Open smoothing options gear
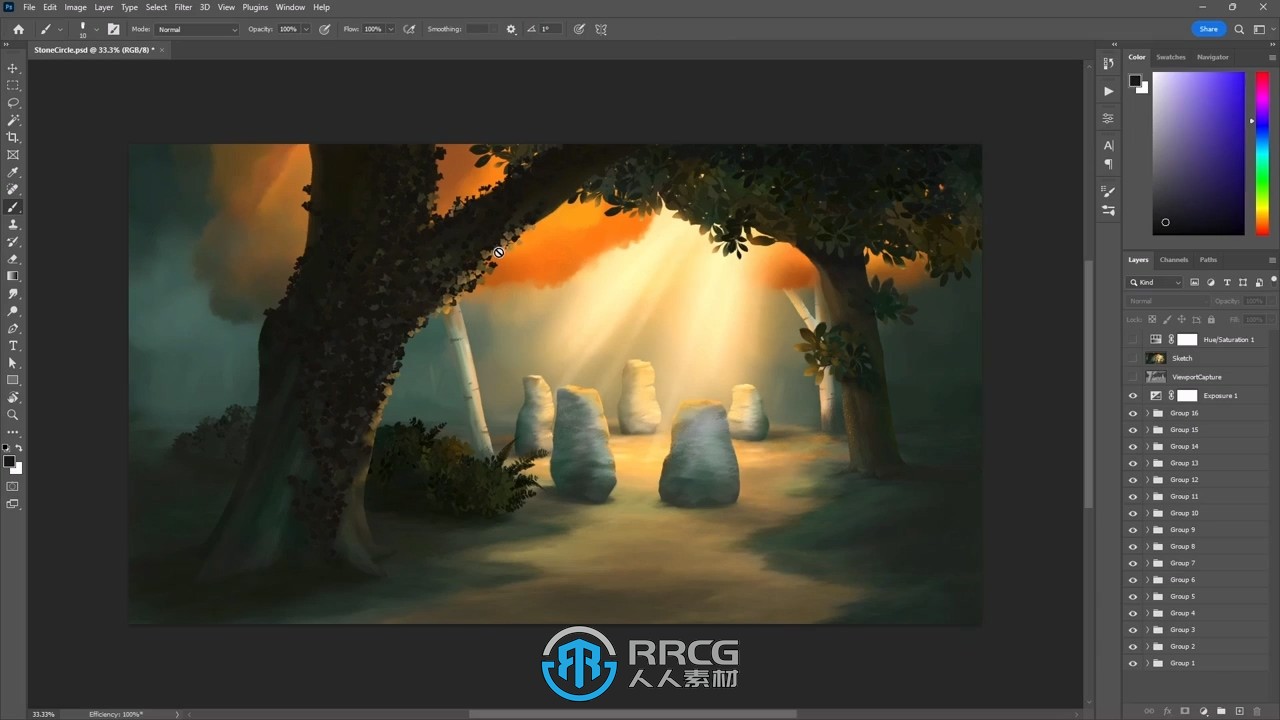This screenshot has height=720, width=1280. [511, 29]
